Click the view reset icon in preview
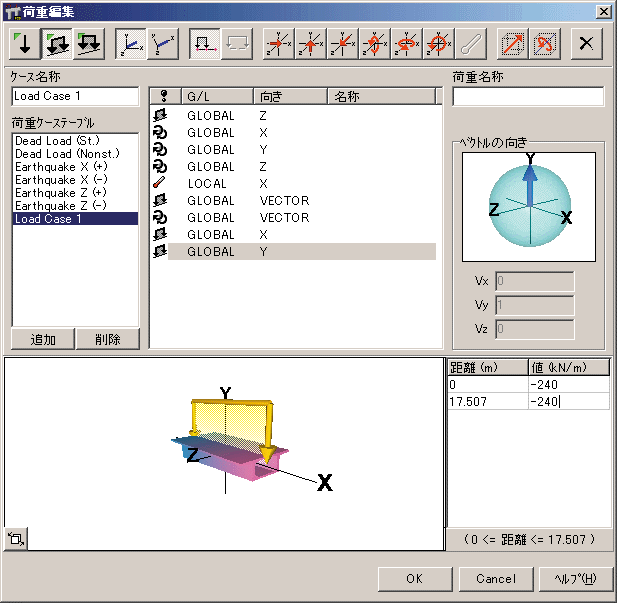This screenshot has width=617, height=603. point(16,538)
